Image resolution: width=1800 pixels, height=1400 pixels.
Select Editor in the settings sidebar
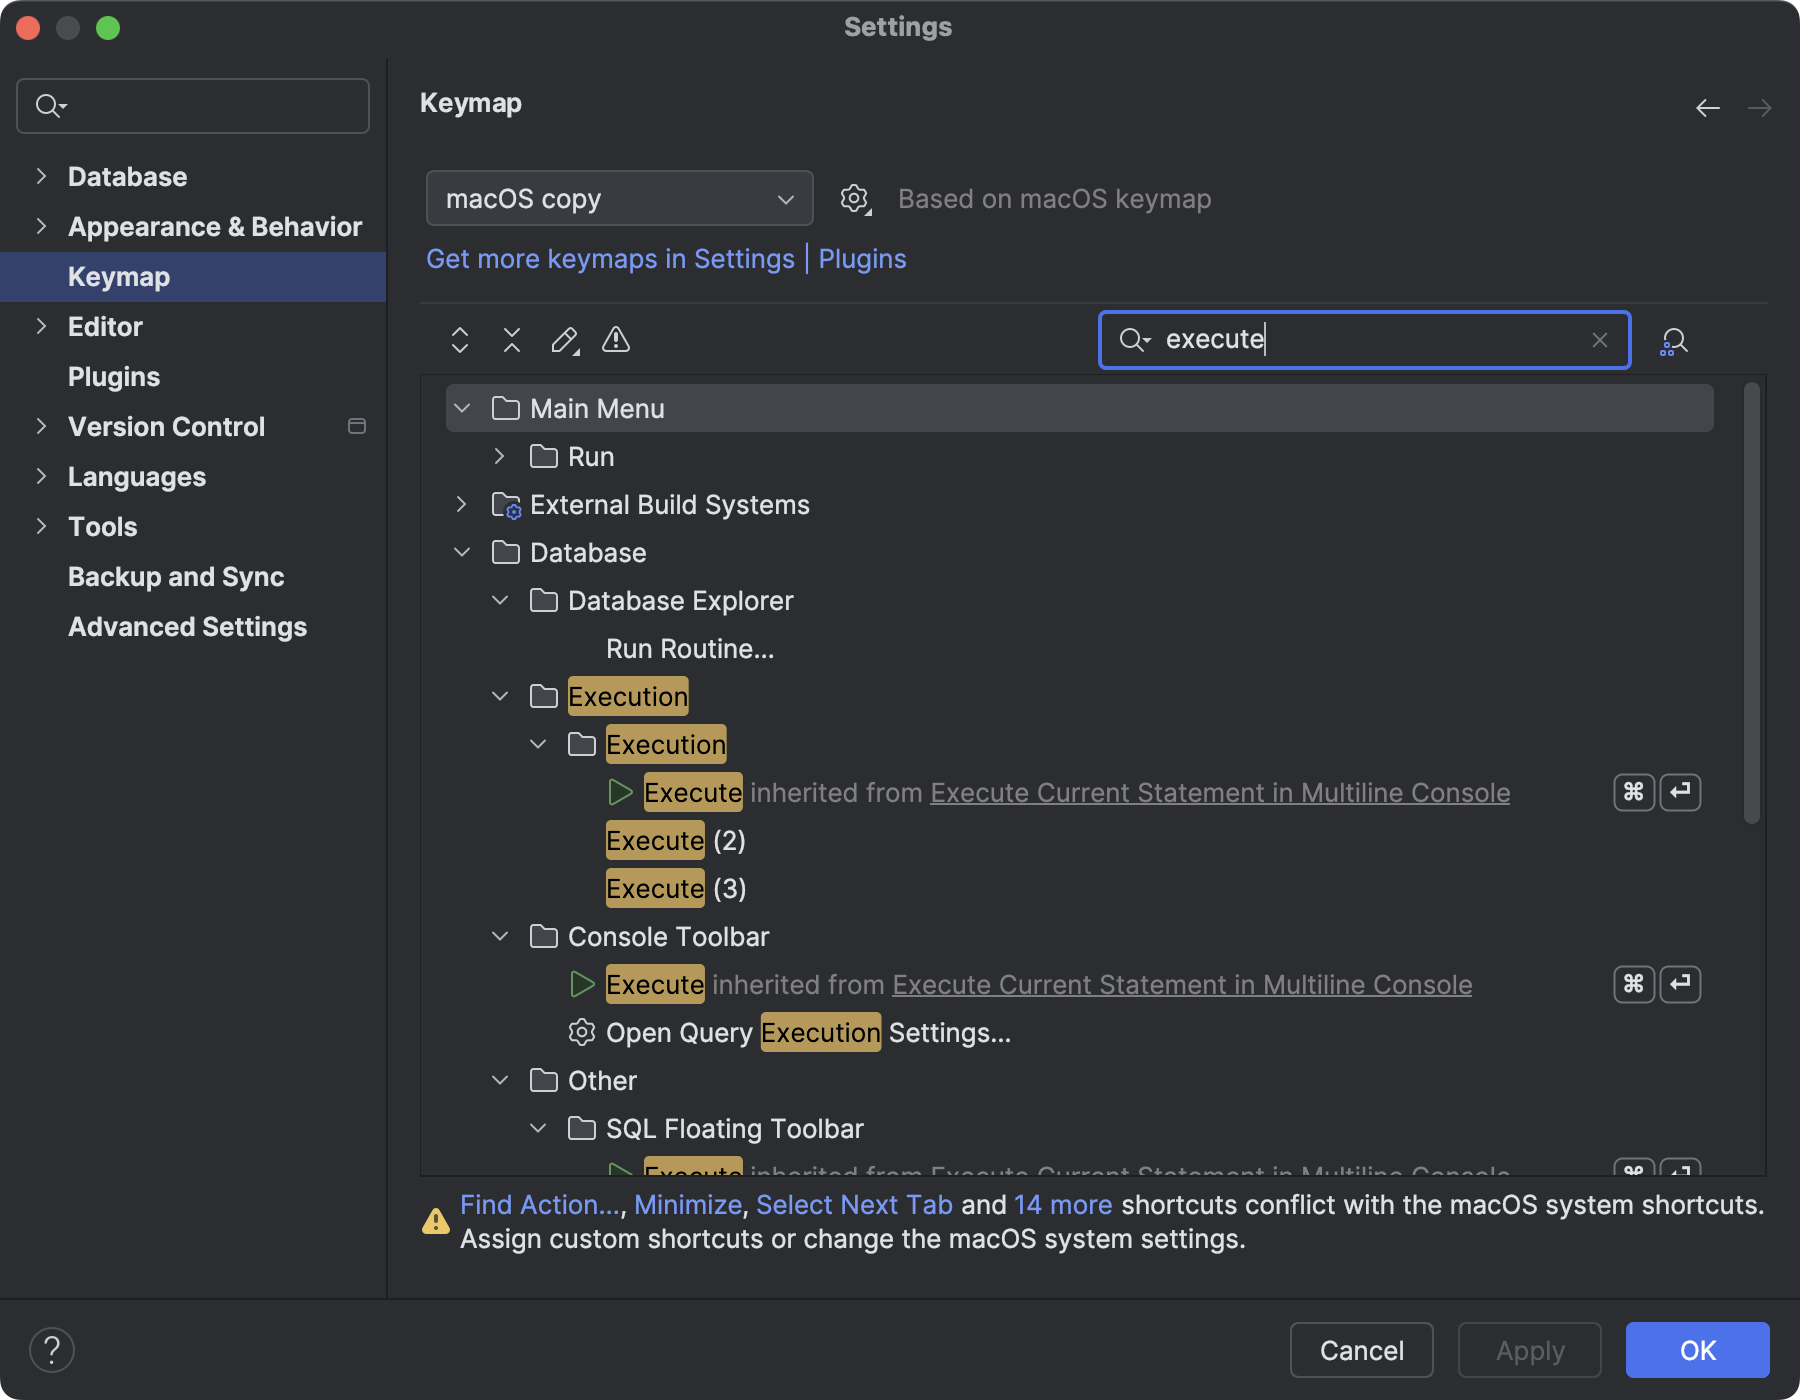104,326
